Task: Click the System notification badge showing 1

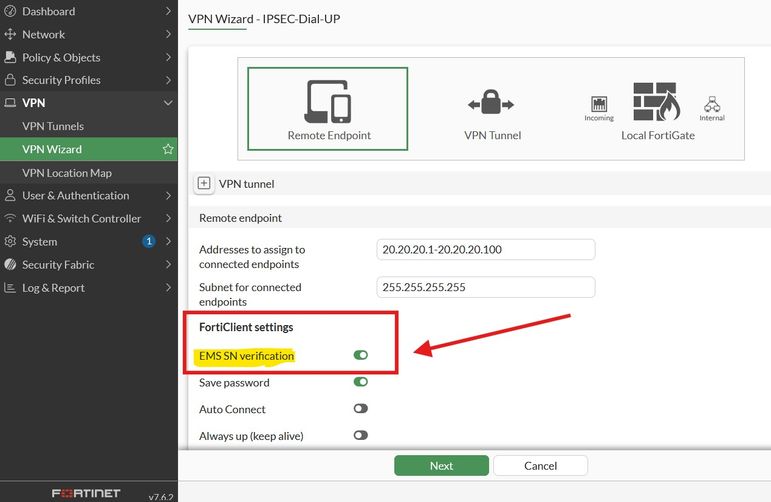Action: [x=149, y=241]
